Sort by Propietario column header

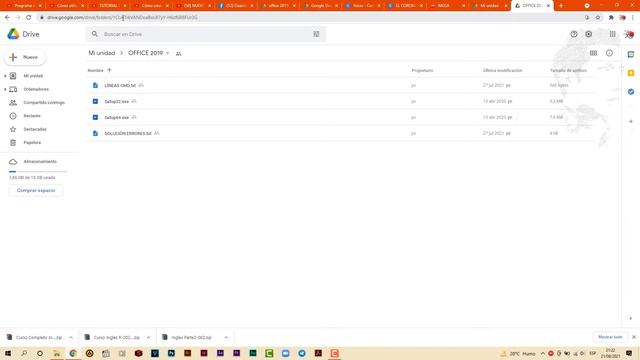pyautogui.click(x=422, y=71)
